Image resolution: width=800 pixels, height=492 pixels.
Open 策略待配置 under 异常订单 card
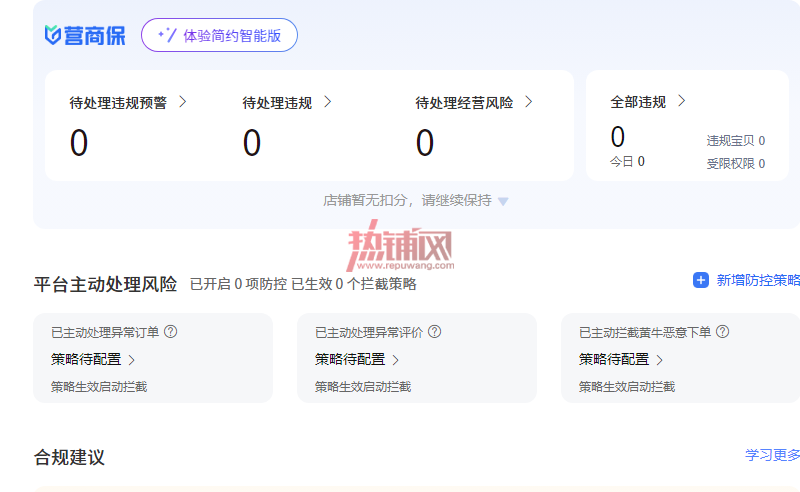click(x=93, y=359)
